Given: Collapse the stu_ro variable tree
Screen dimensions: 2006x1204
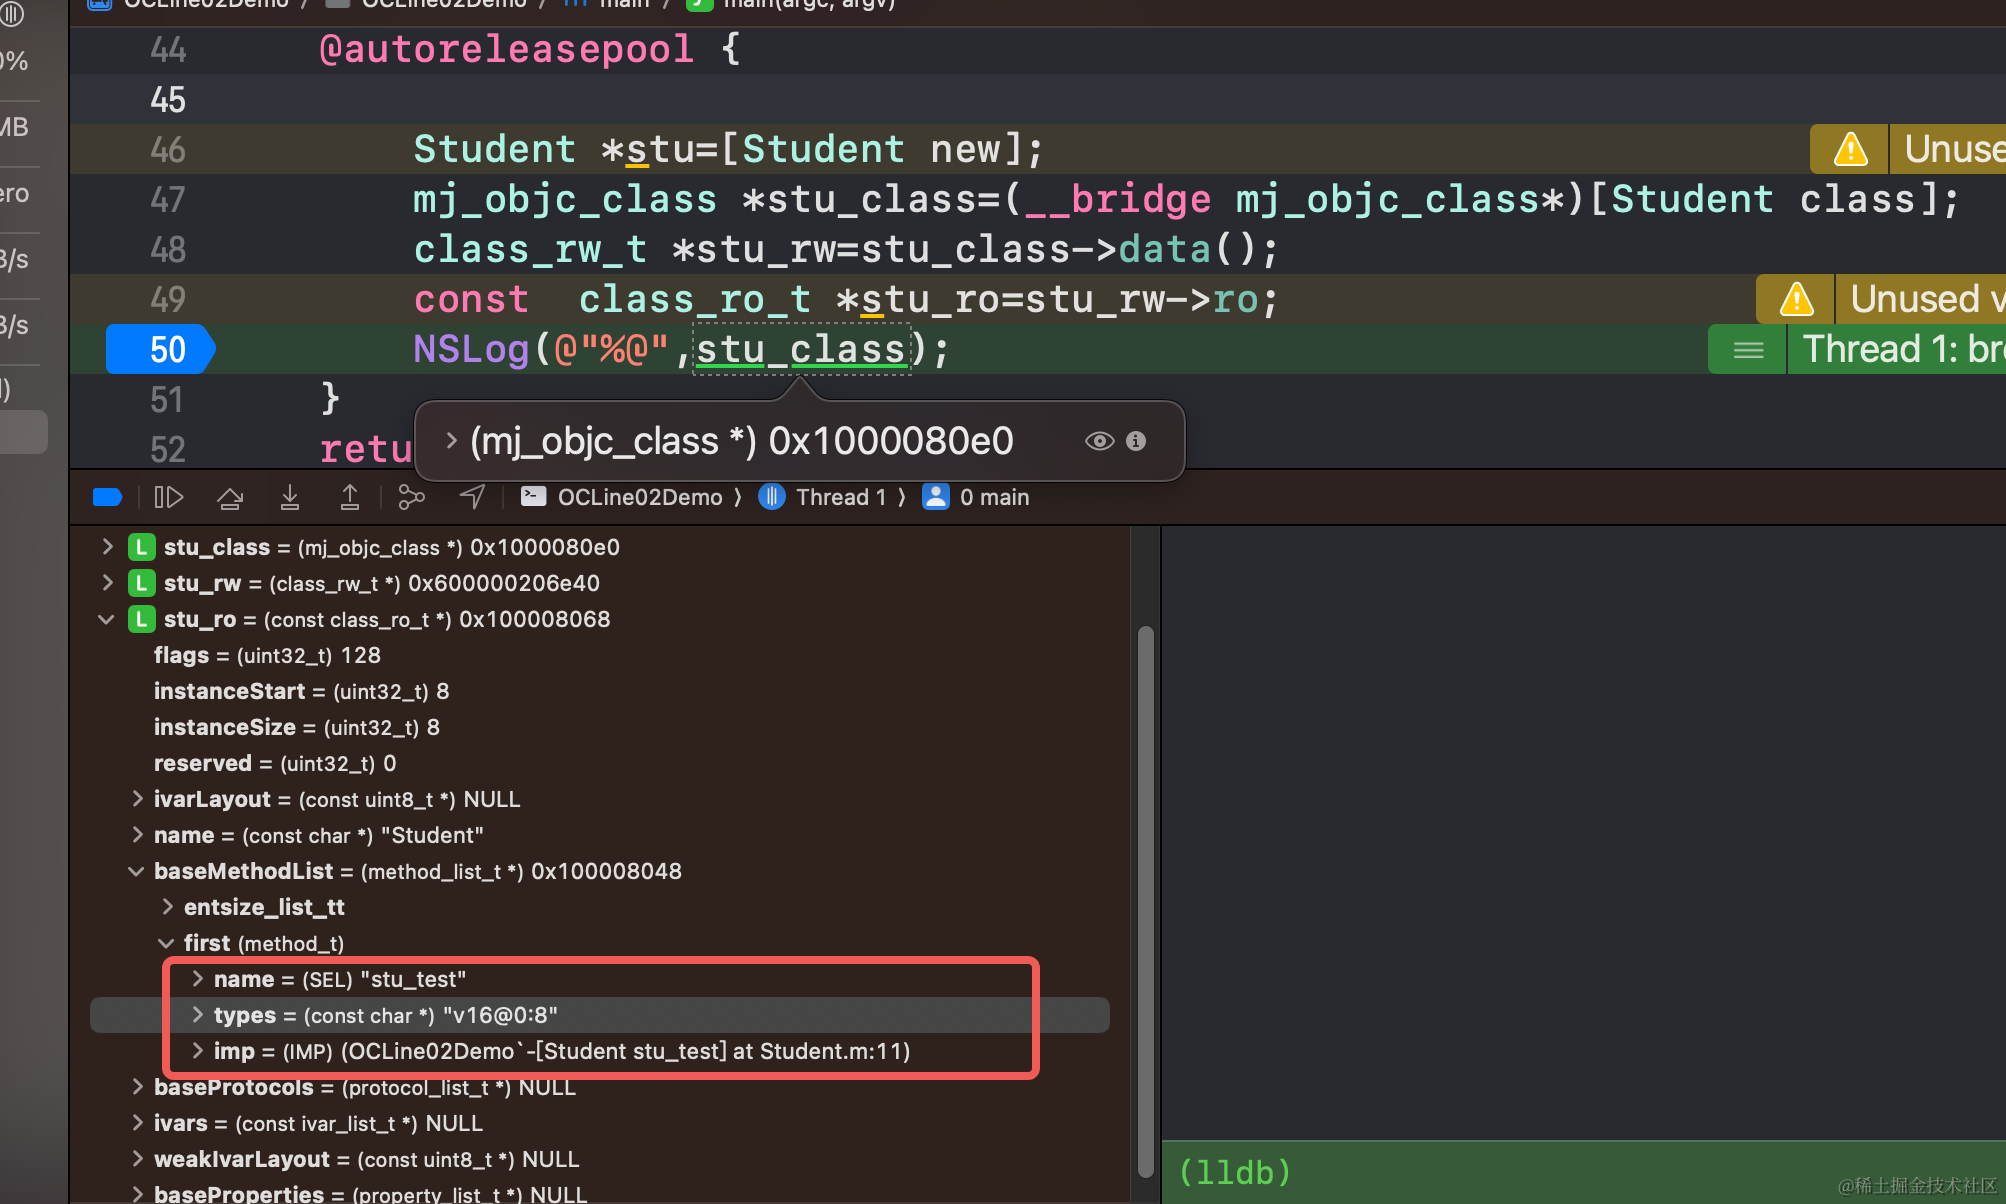Looking at the screenshot, I should (x=106, y=619).
